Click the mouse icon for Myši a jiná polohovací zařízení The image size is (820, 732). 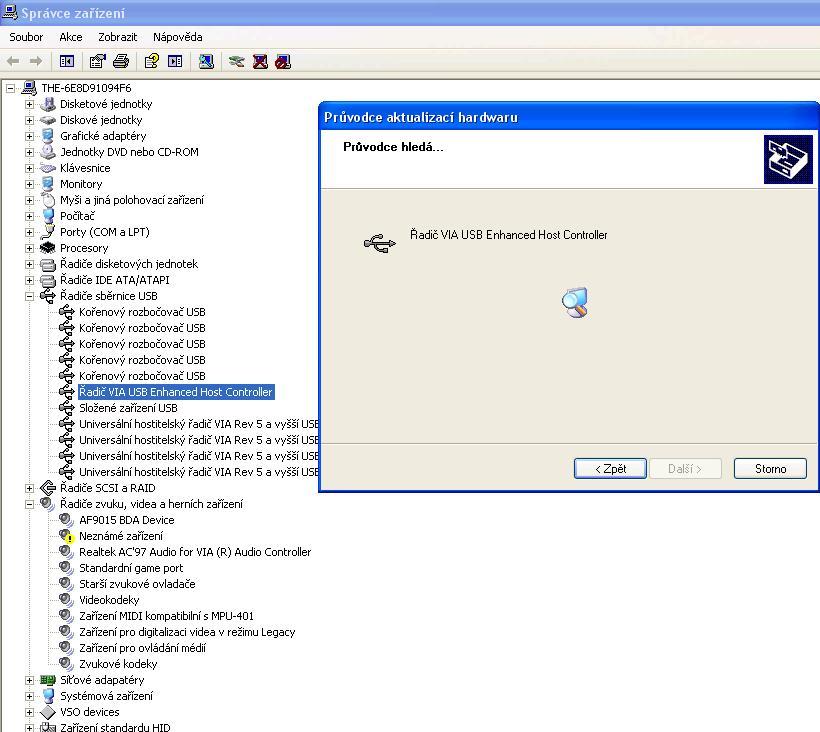pos(48,200)
